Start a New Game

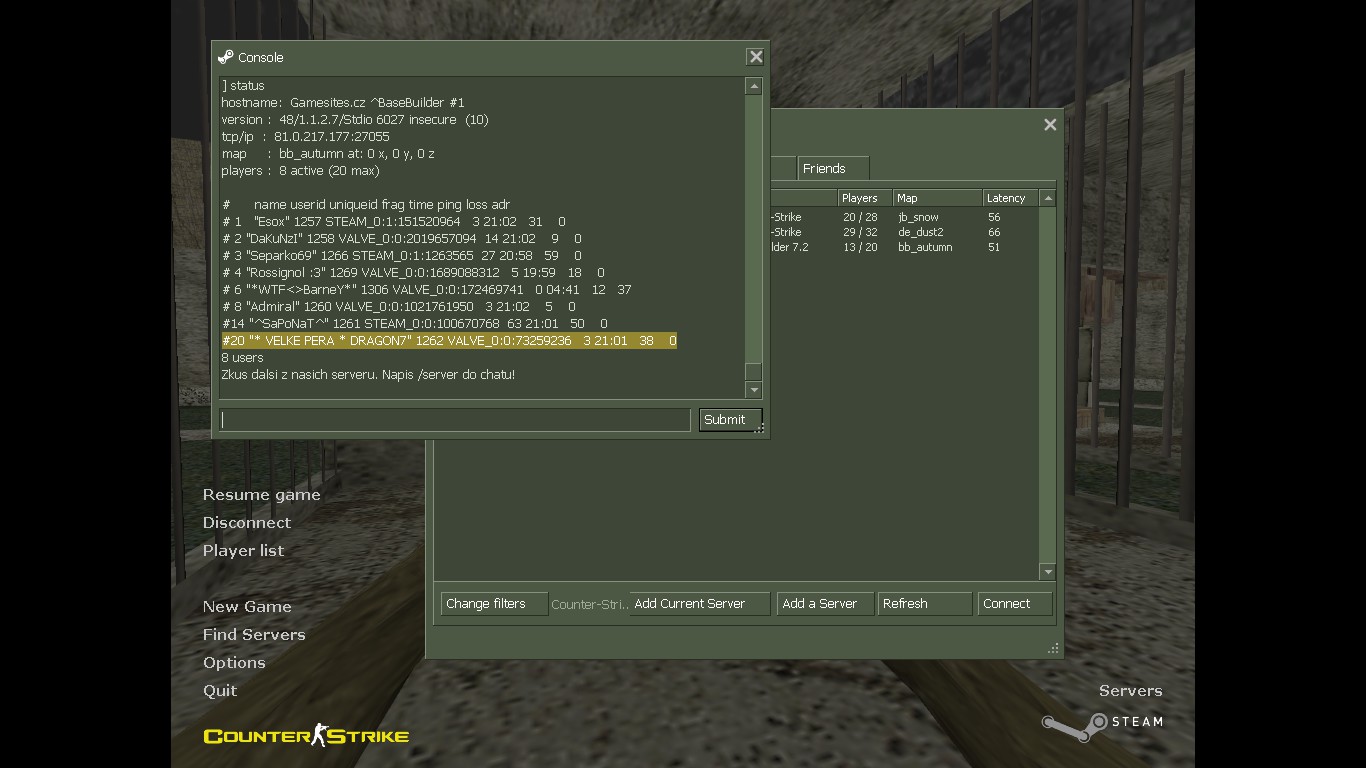click(247, 607)
